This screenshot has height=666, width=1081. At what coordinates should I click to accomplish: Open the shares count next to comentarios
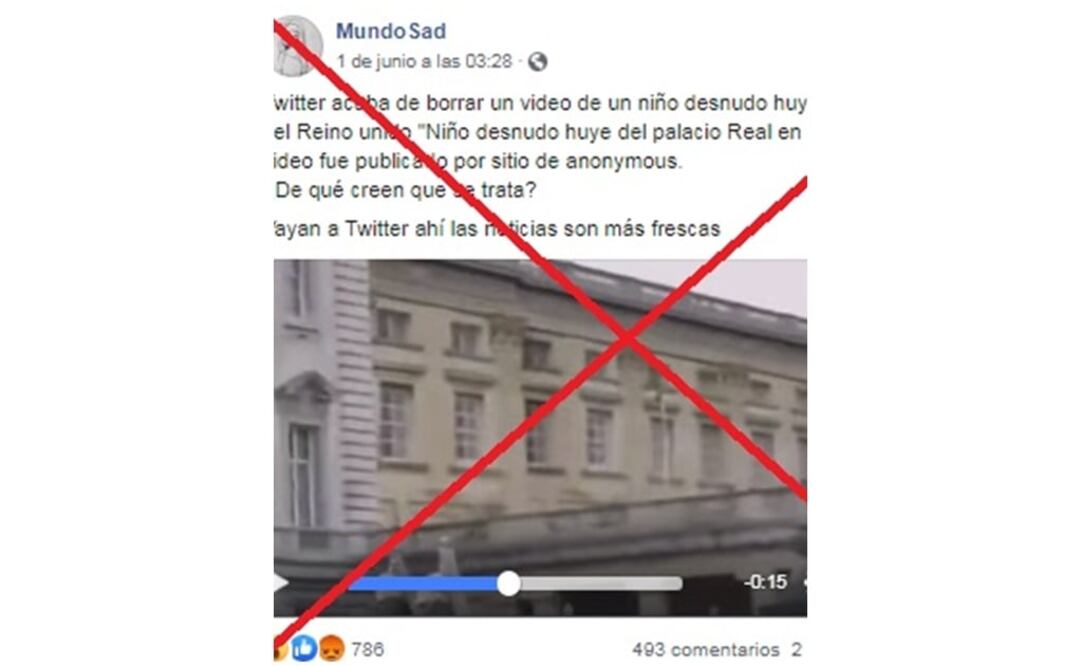point(797,649)
